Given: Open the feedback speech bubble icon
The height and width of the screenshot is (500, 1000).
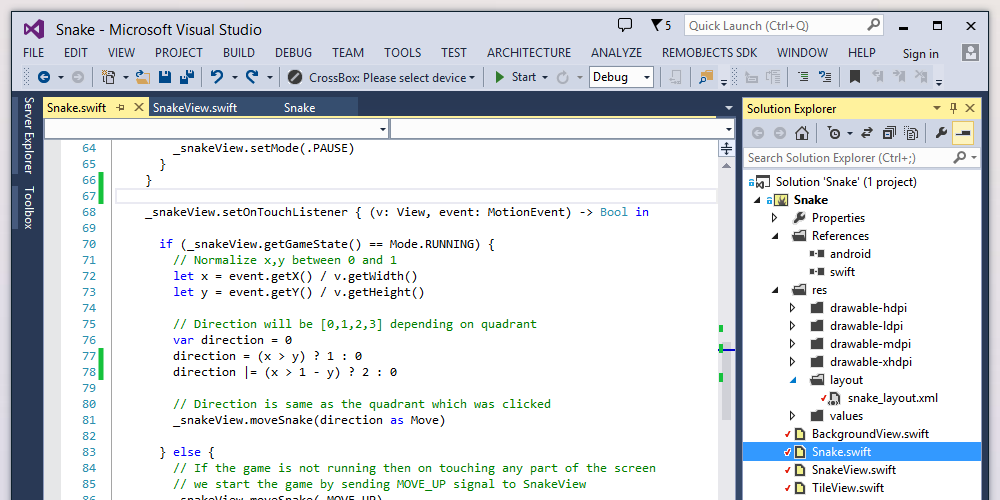Looking at the screenshot, I should 625,25.
